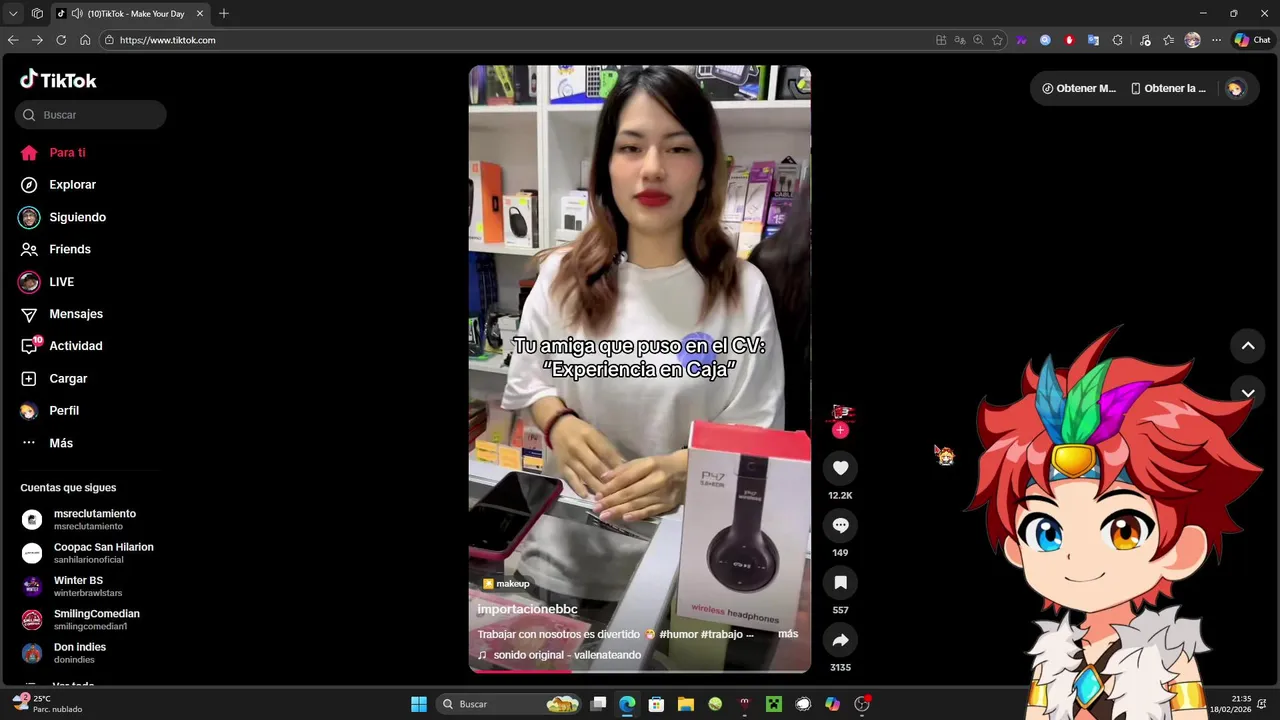Screen dimensions: 1280x720
Task: Save video with the bookmark icon
Action: (840, 583)
